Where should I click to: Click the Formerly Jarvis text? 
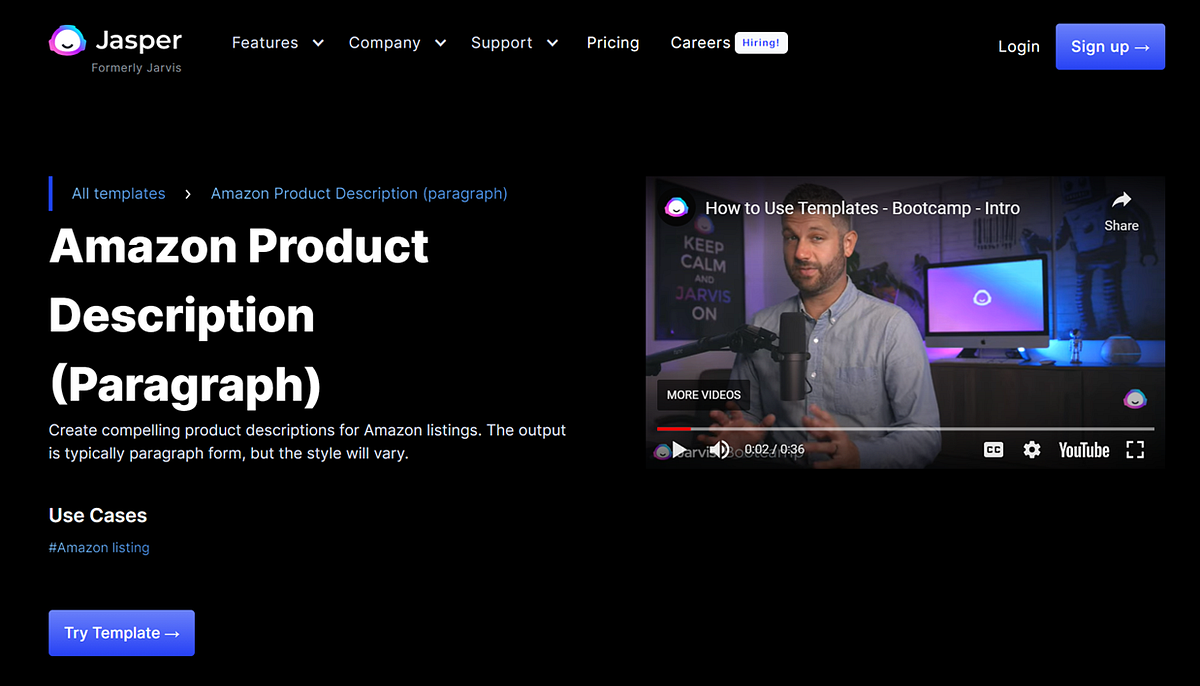(137, 68)
